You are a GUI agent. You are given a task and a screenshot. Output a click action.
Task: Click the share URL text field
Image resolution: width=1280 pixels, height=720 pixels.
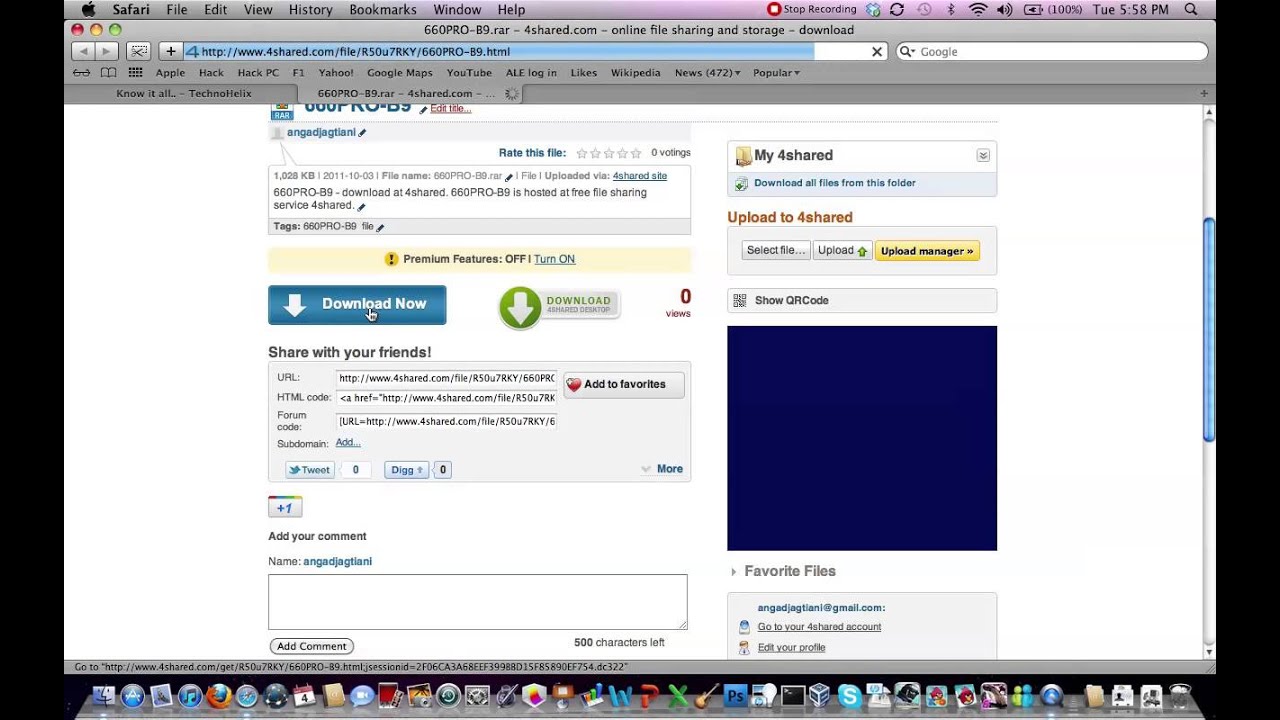[446, 378]
